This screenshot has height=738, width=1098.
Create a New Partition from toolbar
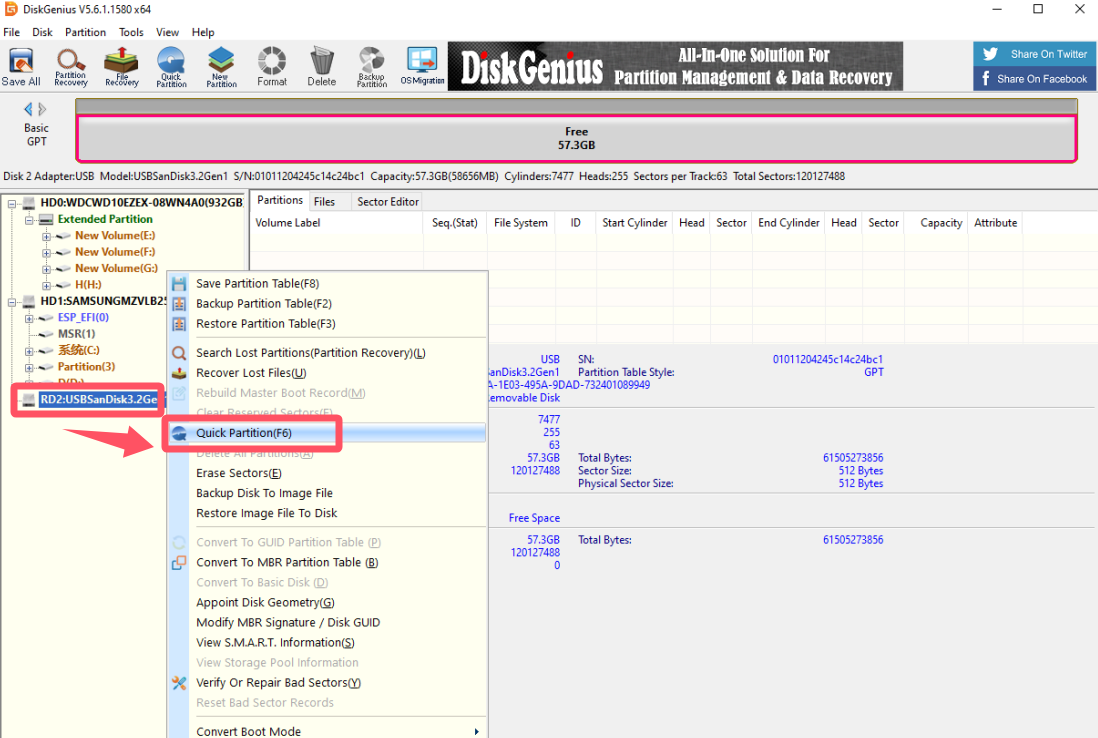click(221, 67)
